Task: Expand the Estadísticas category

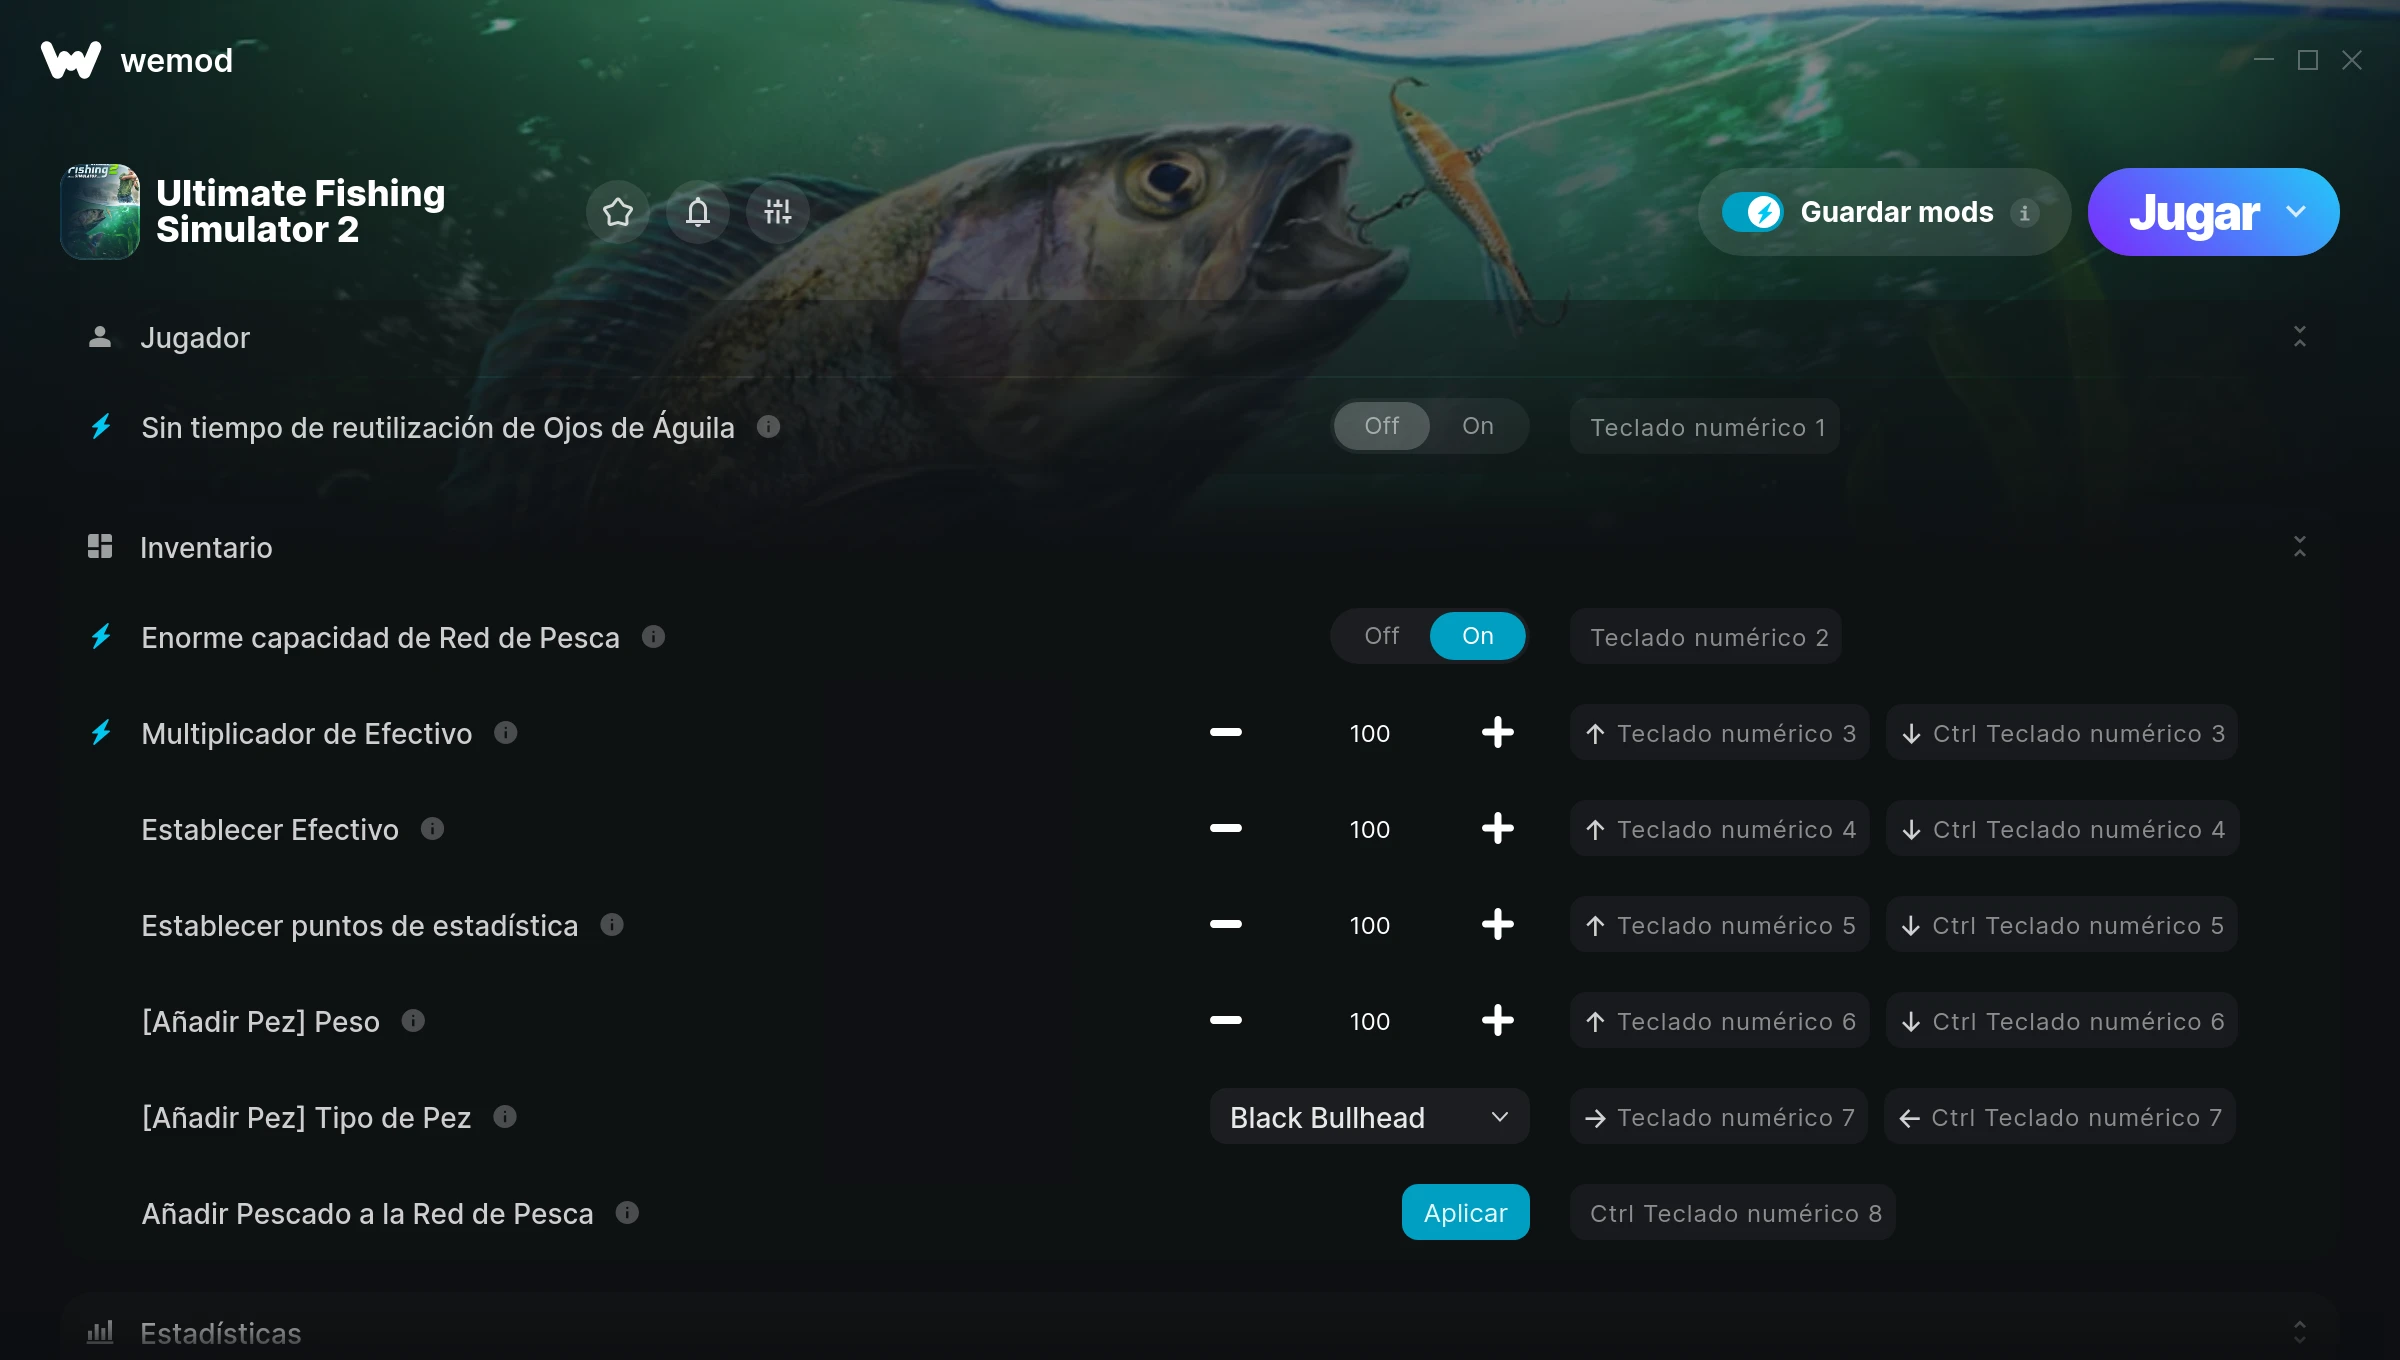Action: pyautogui.click(x=2299, y=1332)
